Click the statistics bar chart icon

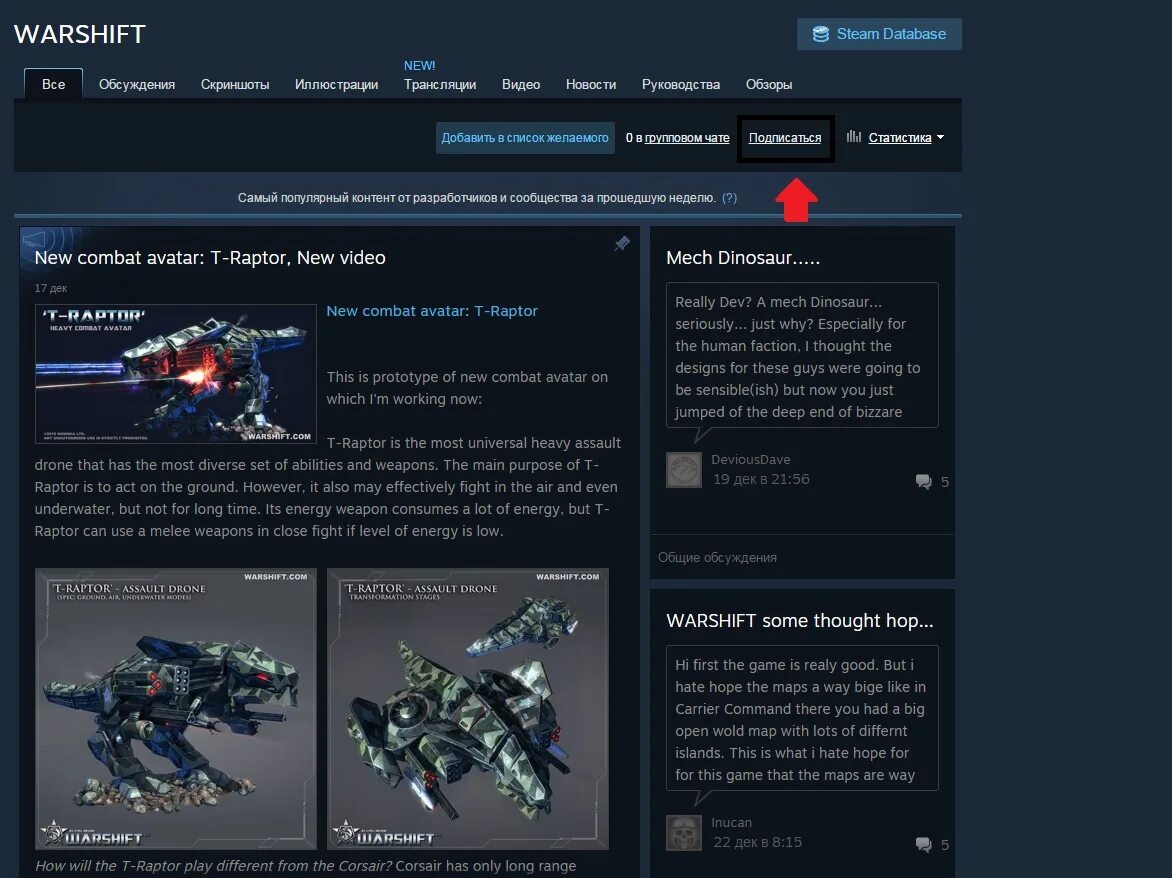(x=854, y=137)
